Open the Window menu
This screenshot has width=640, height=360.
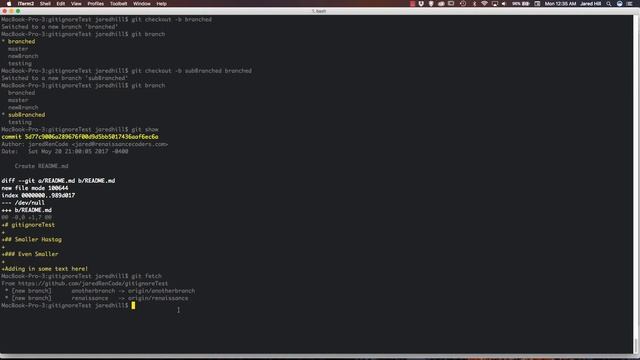[x=142, y=4]
